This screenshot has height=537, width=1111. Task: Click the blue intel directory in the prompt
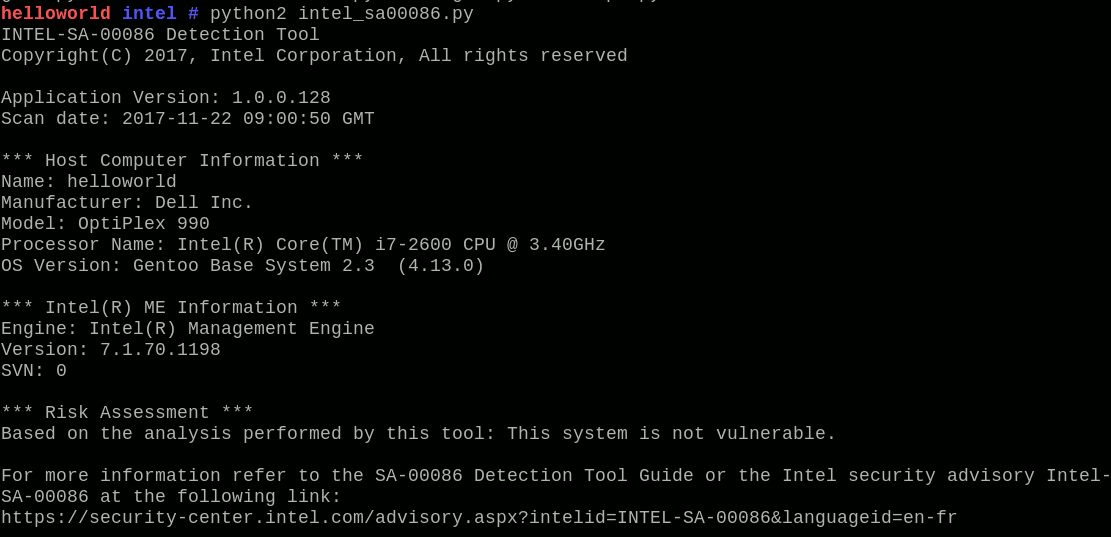(x=148, y=14)
